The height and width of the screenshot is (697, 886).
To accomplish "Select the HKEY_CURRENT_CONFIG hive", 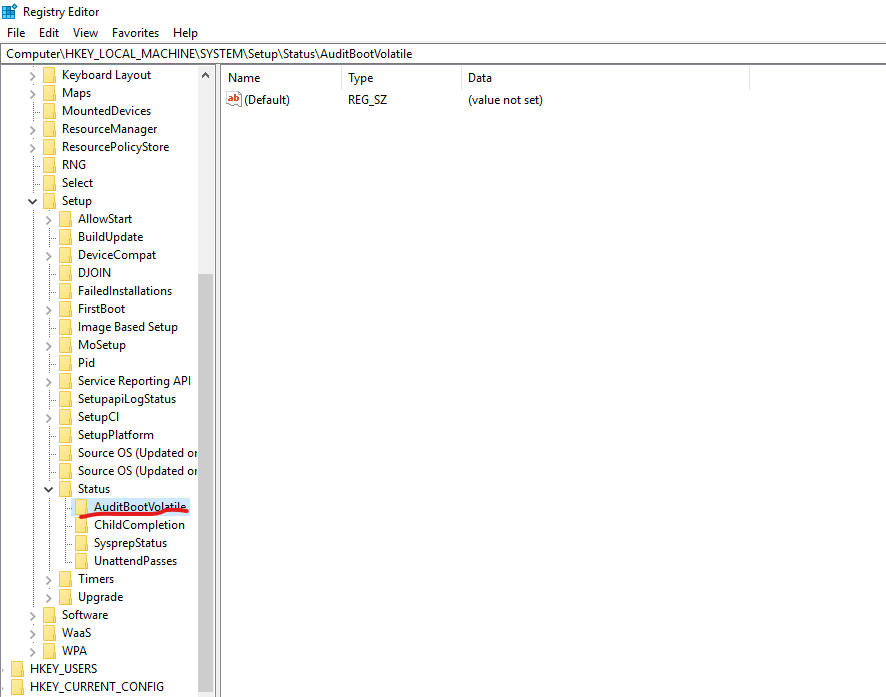I will click(97, 687).
